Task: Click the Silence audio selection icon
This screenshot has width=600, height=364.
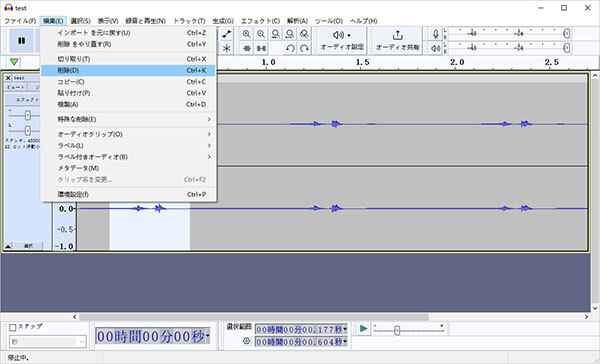Action: click(x=261, y=48)
